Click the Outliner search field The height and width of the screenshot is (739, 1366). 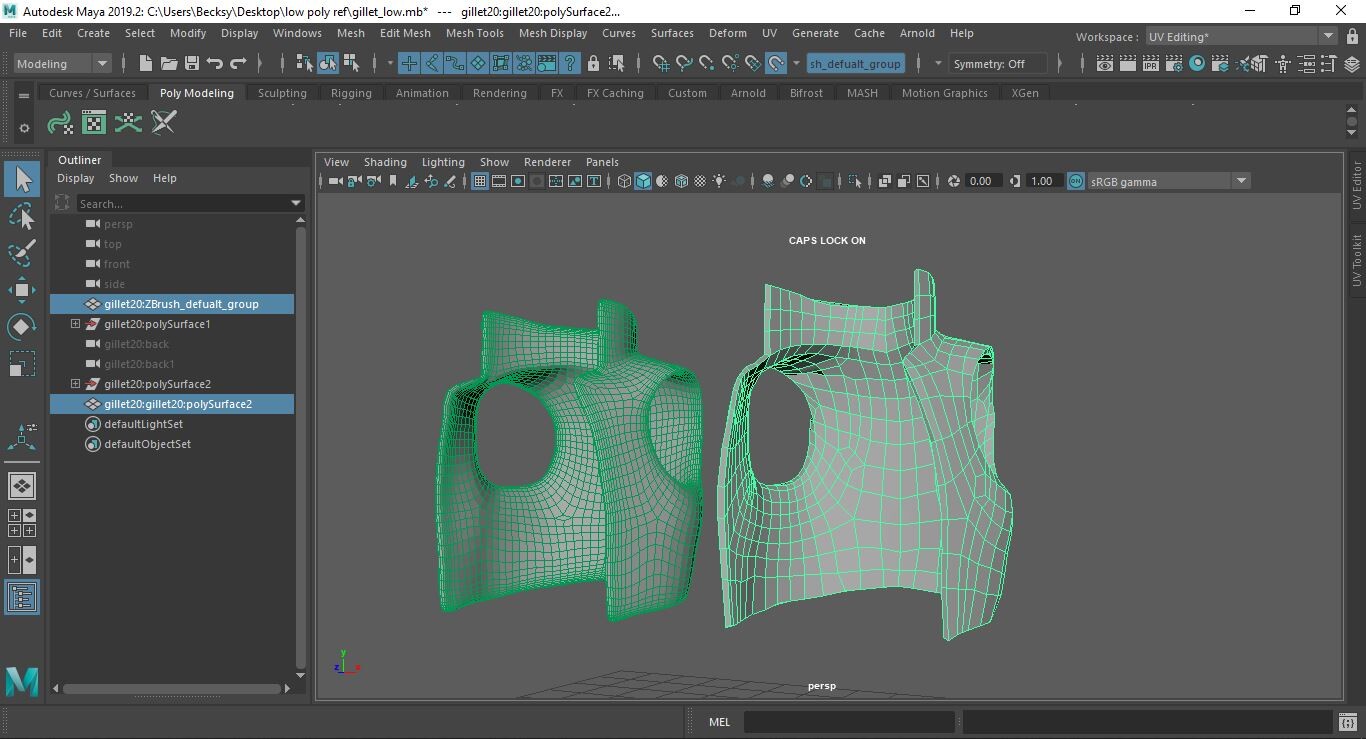184,204
